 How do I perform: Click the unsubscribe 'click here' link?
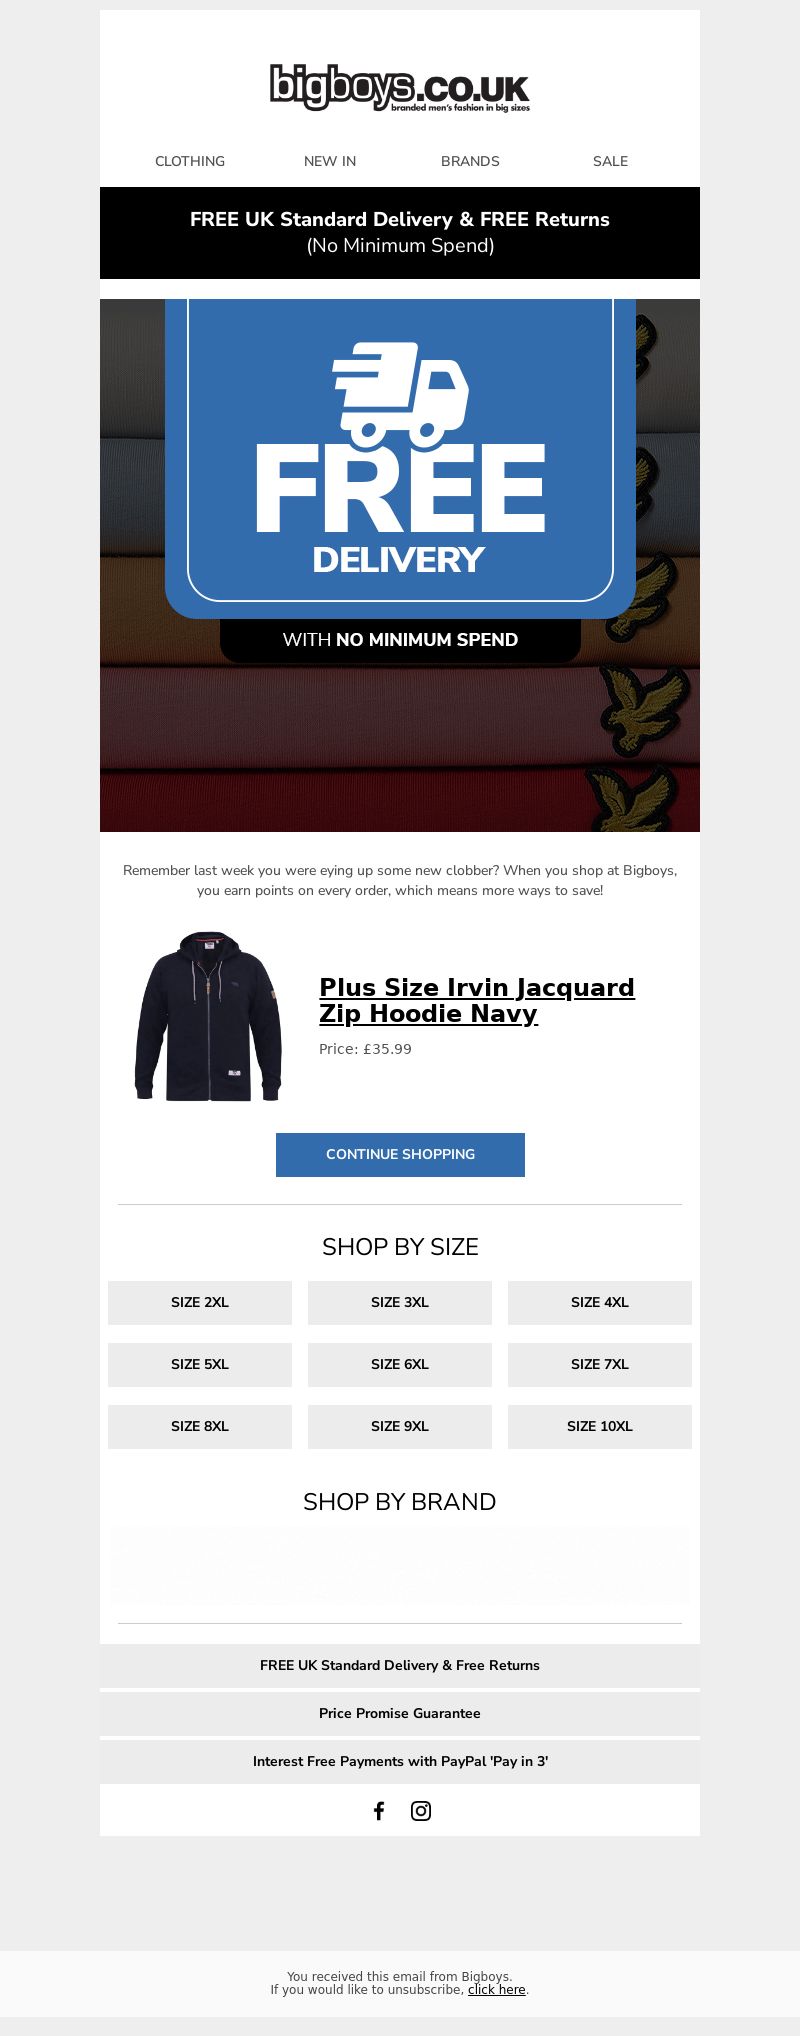point(497,1989)
